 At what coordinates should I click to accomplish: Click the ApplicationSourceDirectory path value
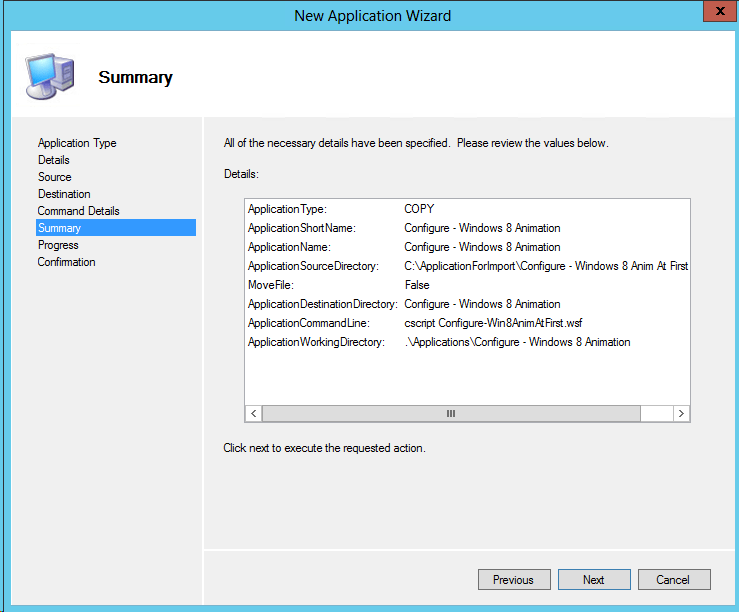[x=545, y=266]
